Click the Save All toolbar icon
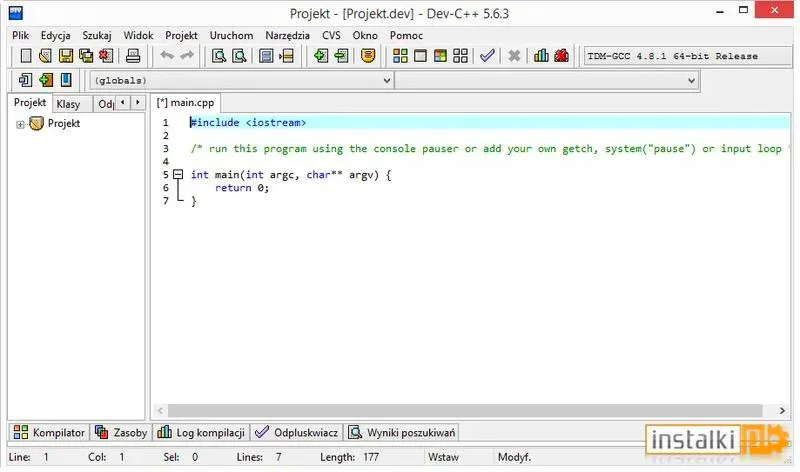The image size is (800, 472). [x=86, y=56]
